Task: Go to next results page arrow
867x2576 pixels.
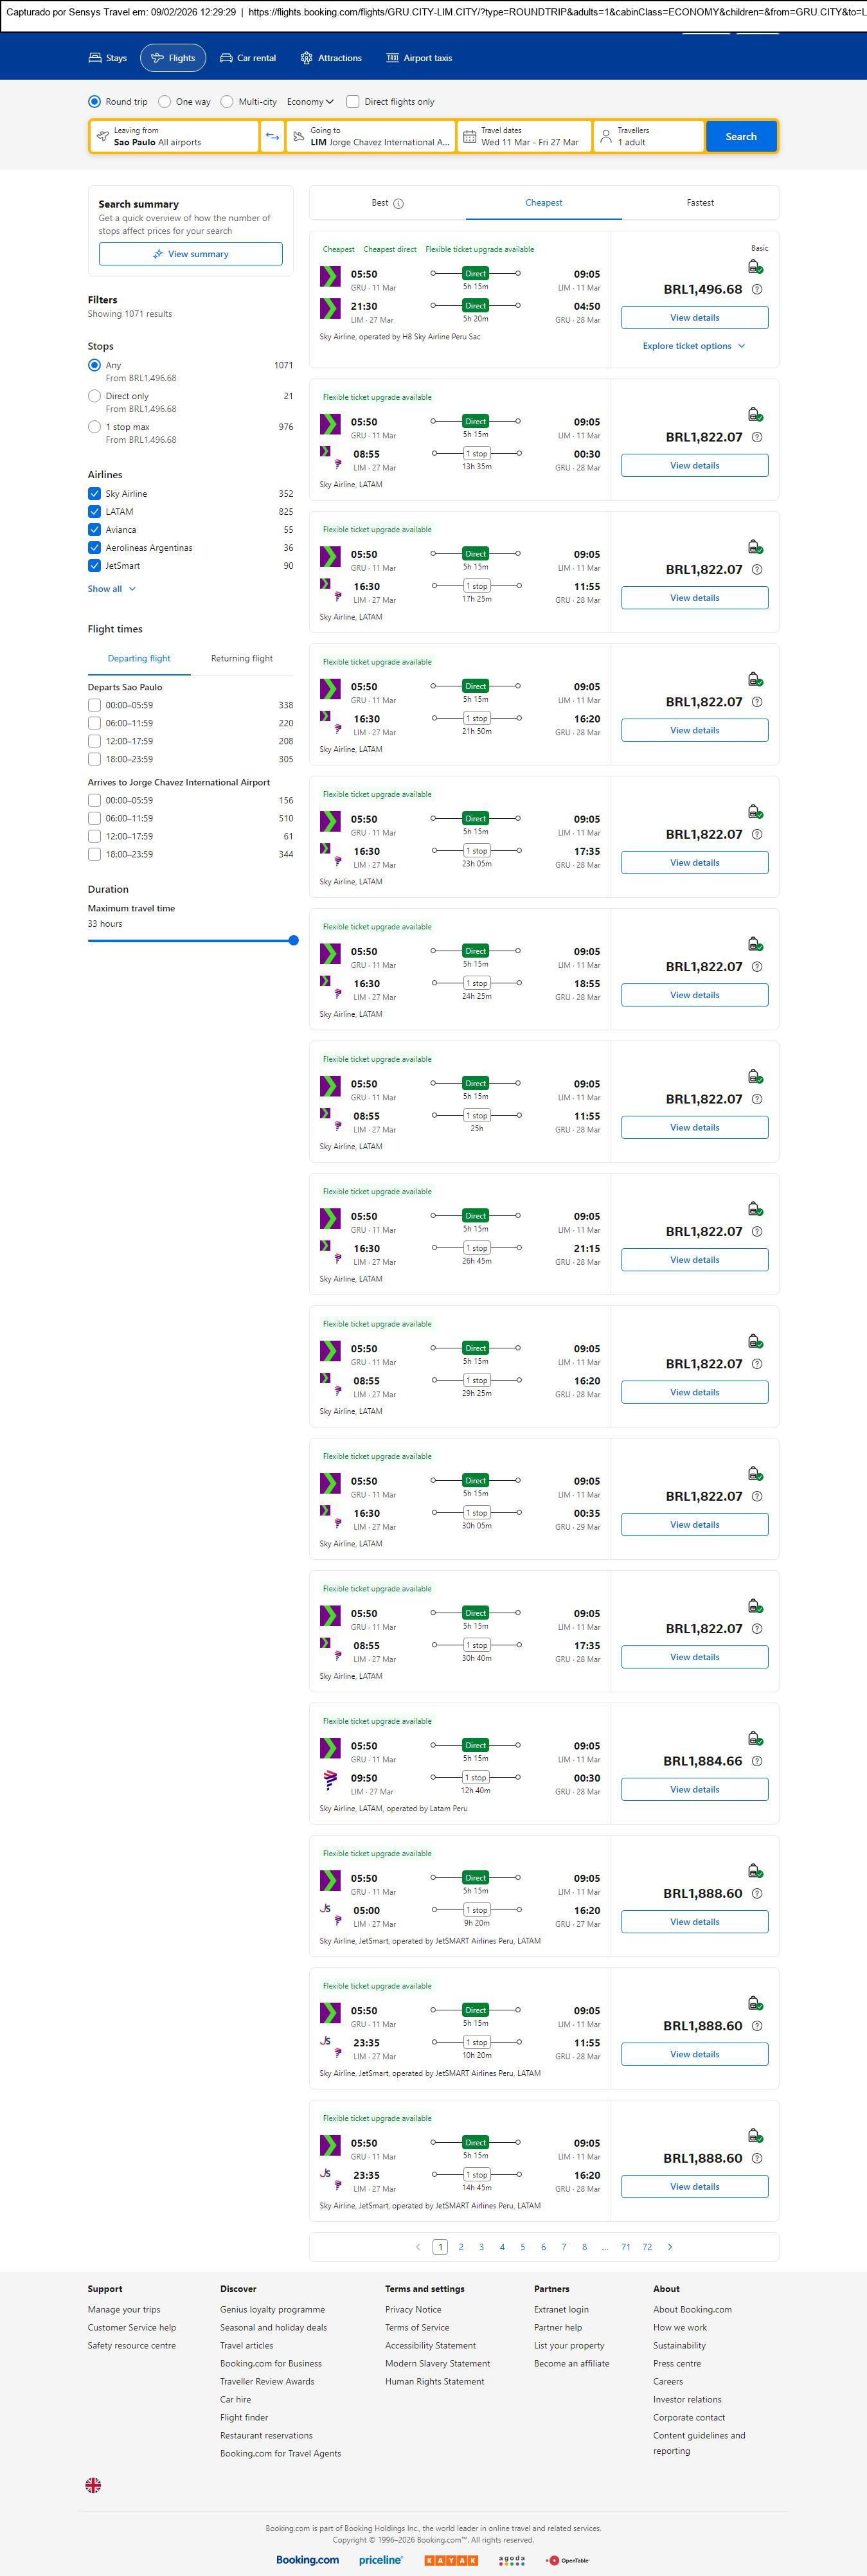Action: (x=670, y=2247)
